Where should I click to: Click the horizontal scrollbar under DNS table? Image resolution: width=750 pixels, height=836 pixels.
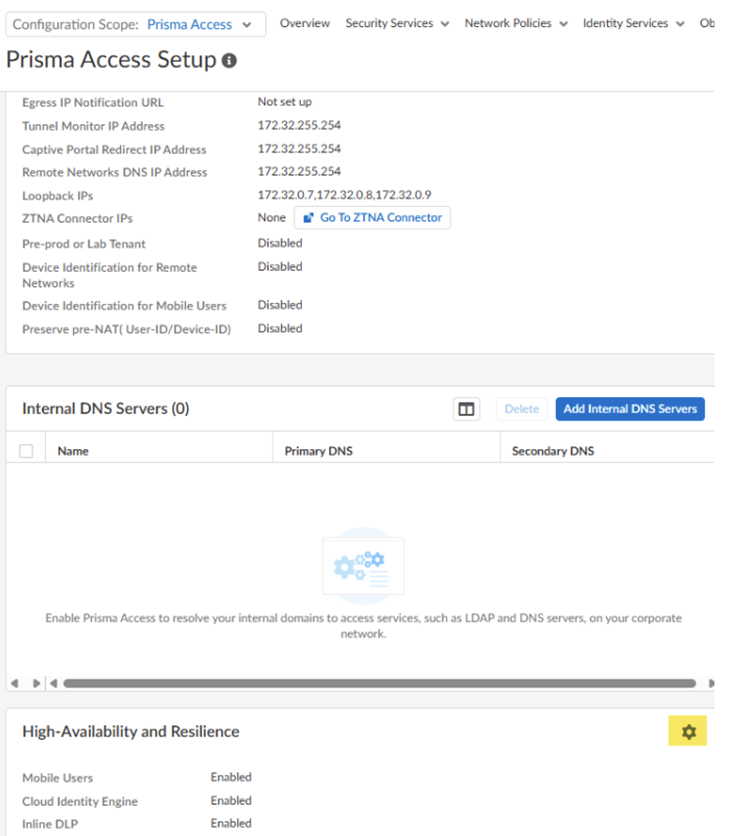point(380,684)
